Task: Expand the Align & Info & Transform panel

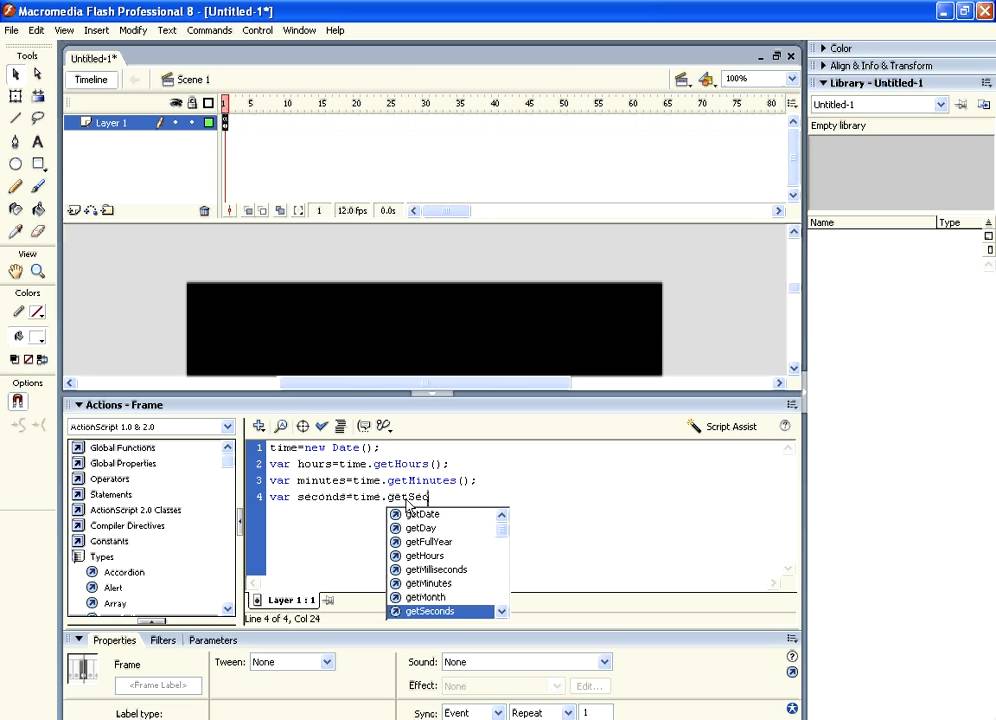Action: 824,65
